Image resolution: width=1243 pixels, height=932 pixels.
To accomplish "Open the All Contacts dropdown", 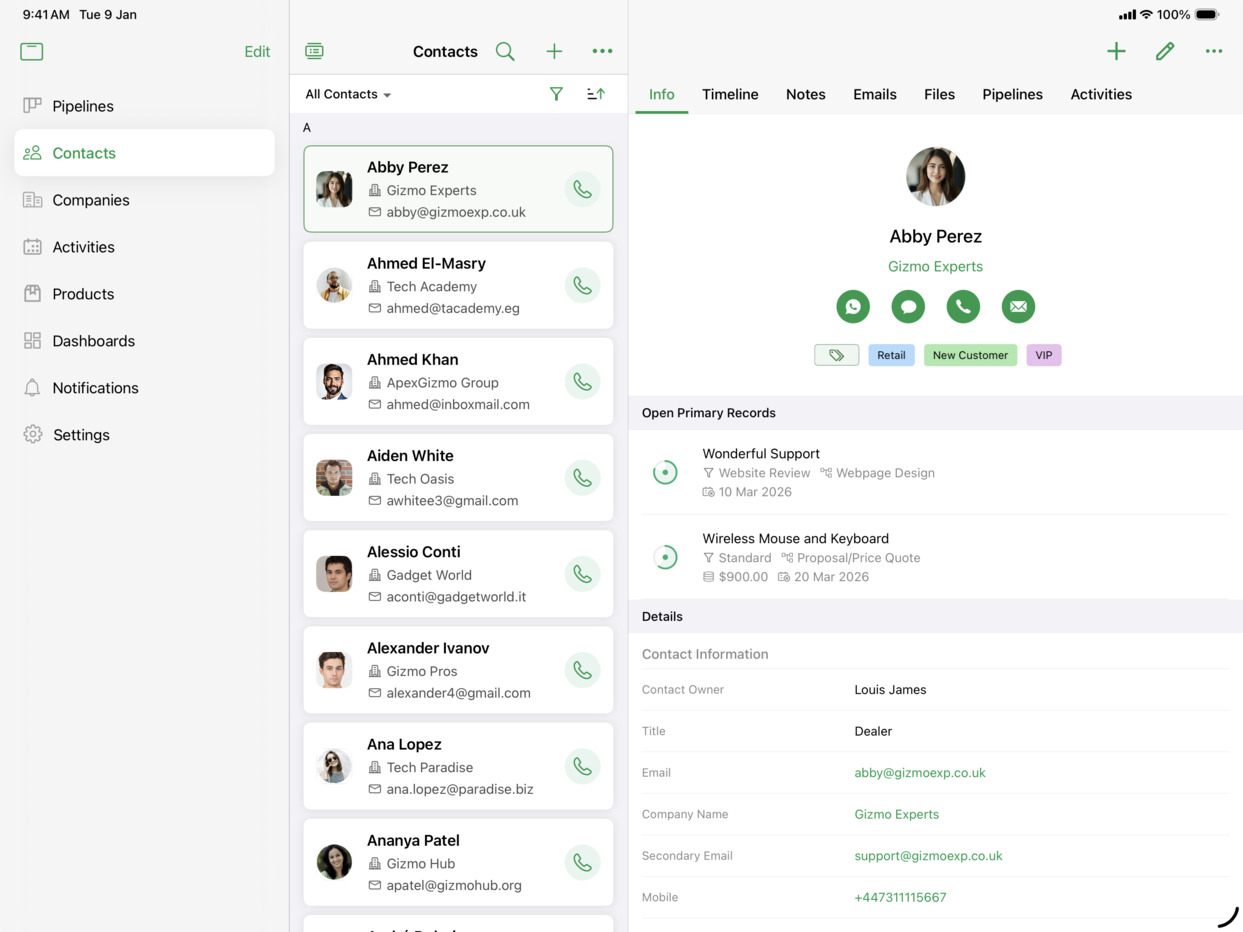I will point(346,93).
